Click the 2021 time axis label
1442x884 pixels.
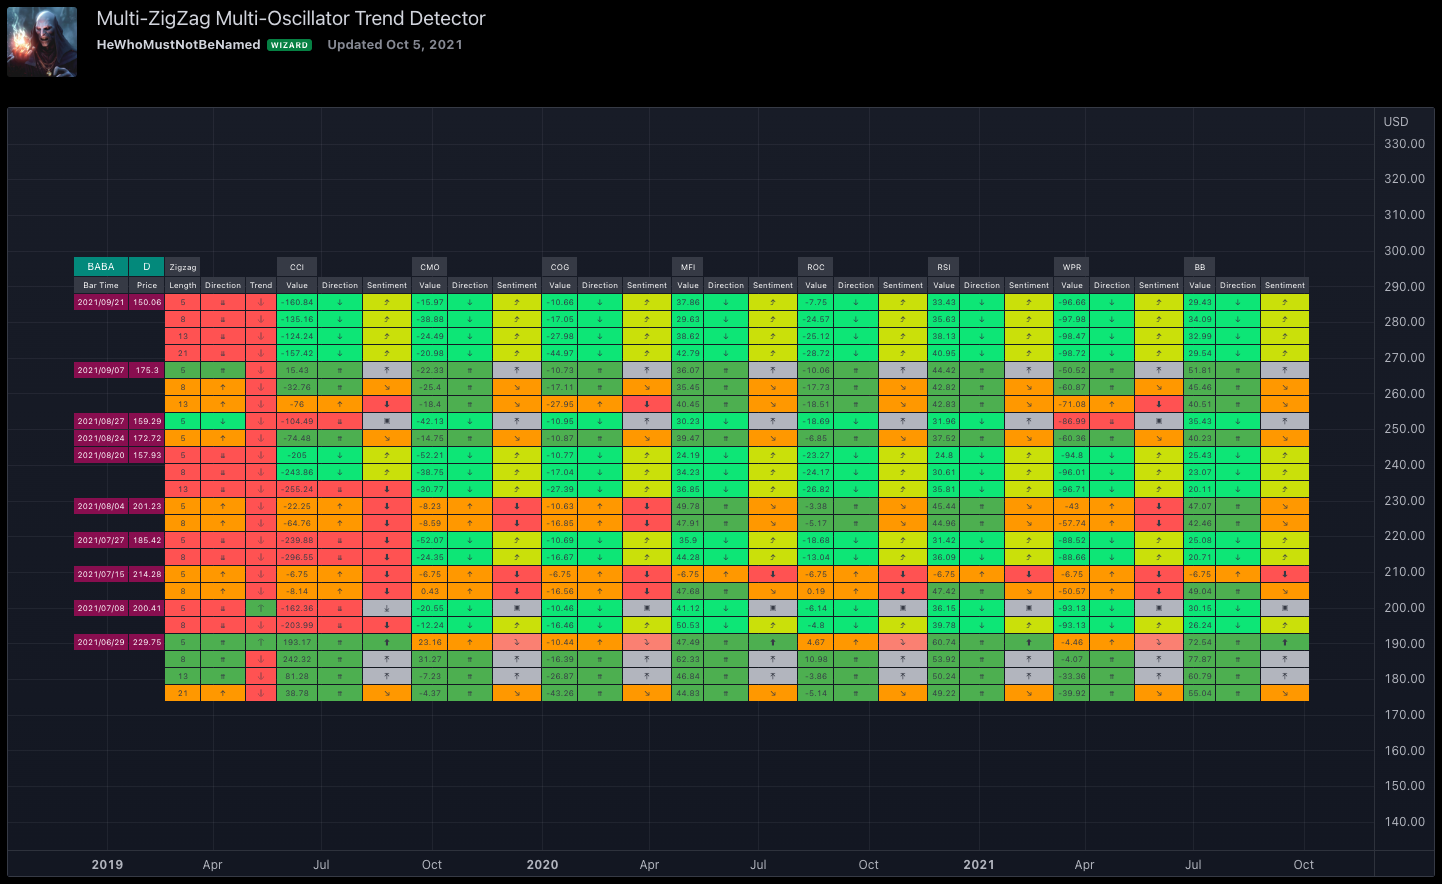pos(979,865)
